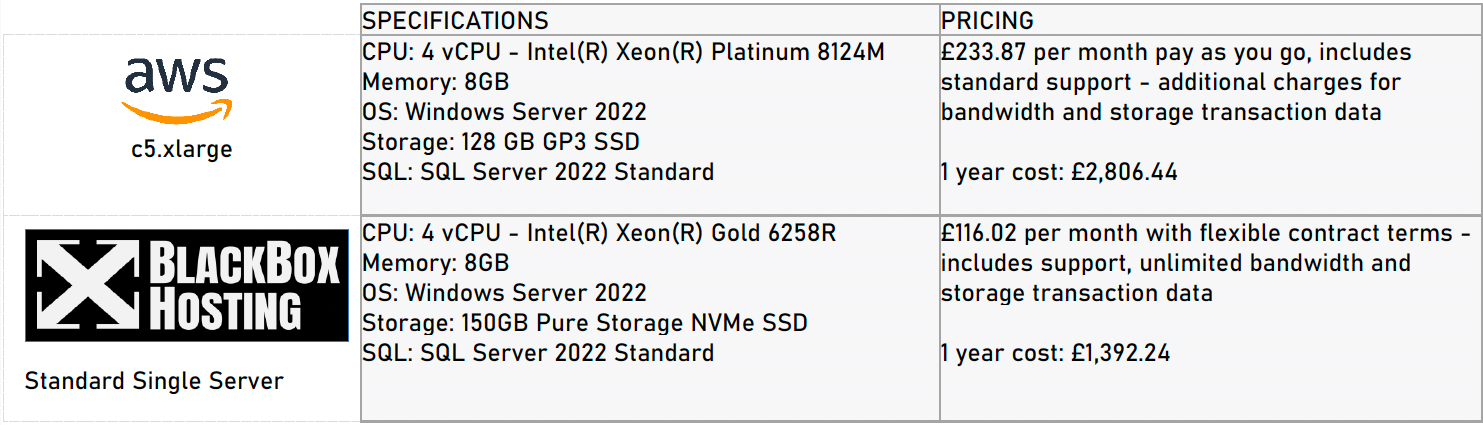Click BlackBox SQL Server 2022 Standard line
Screen dimensions: 1483x425
(538, 353)
